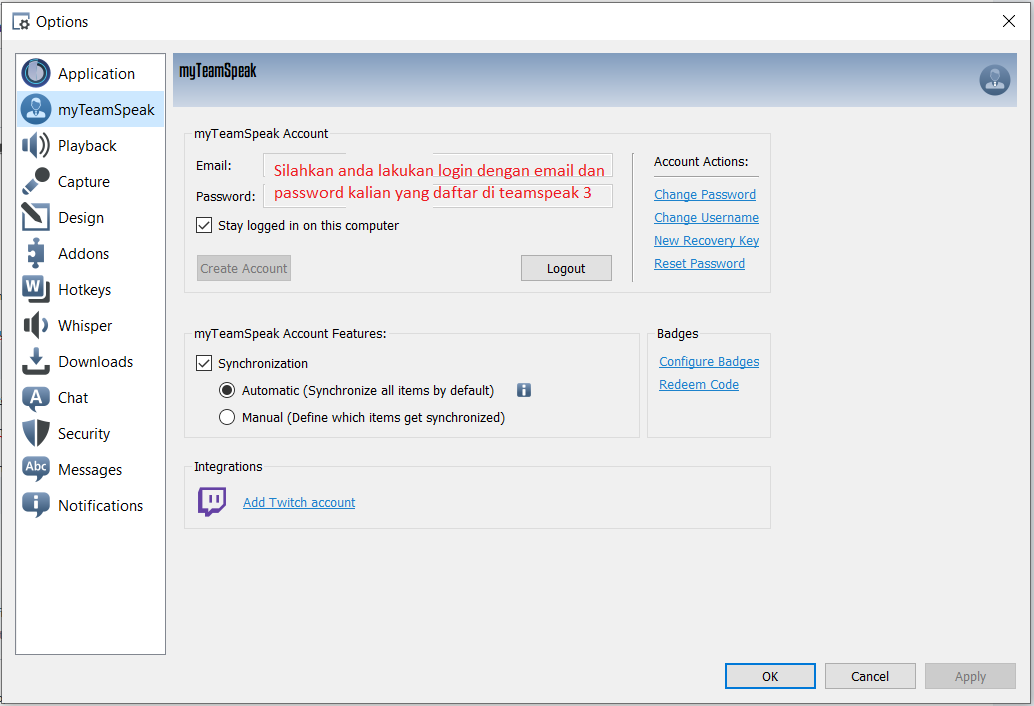The width and height of the screenshot is (1034, 706).
Task: Click the Redeem Code link
Action: (698, 384)
